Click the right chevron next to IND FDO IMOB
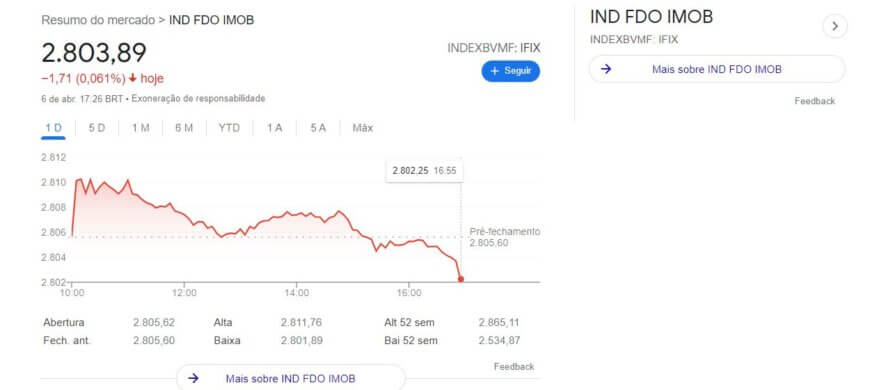This screenshot has width=895, height=390. pos(834,26)
